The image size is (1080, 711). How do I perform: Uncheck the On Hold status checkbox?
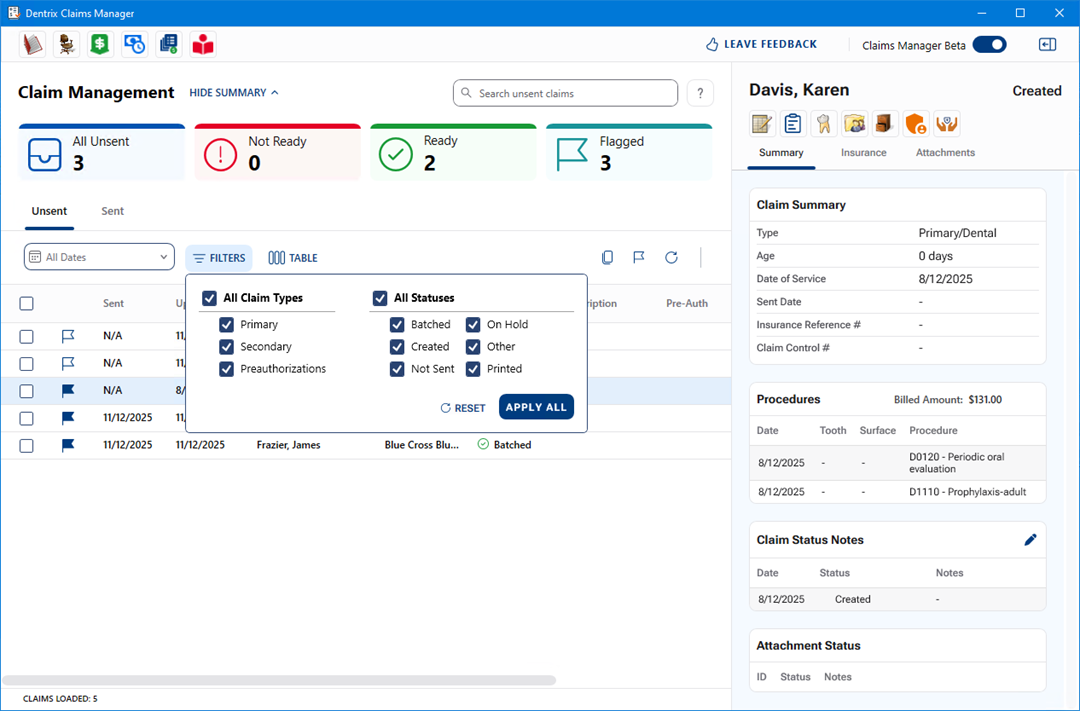click(x=473, y=325)
